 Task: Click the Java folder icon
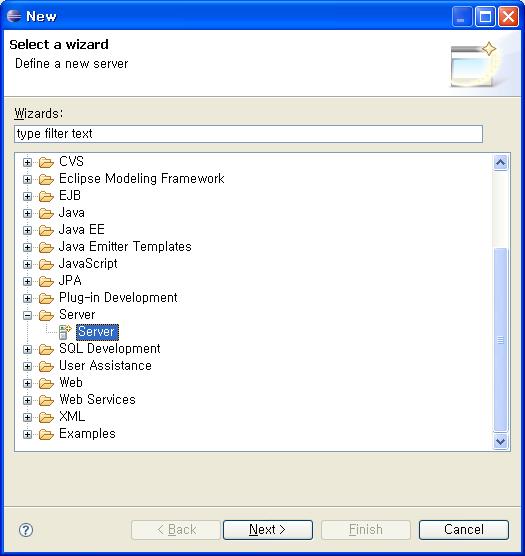tap(46, 213)
